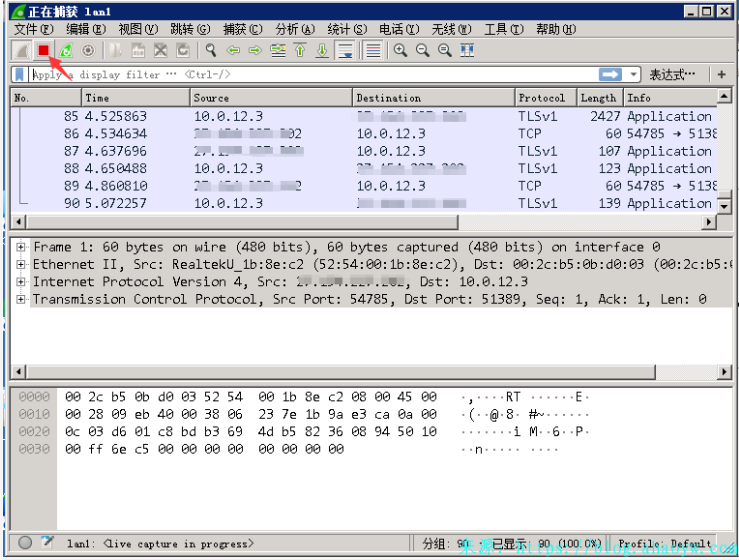Expand the Transmission Control Protocol node
The width and height of the screenshot is (739, 560).
[x=21, y=299]
